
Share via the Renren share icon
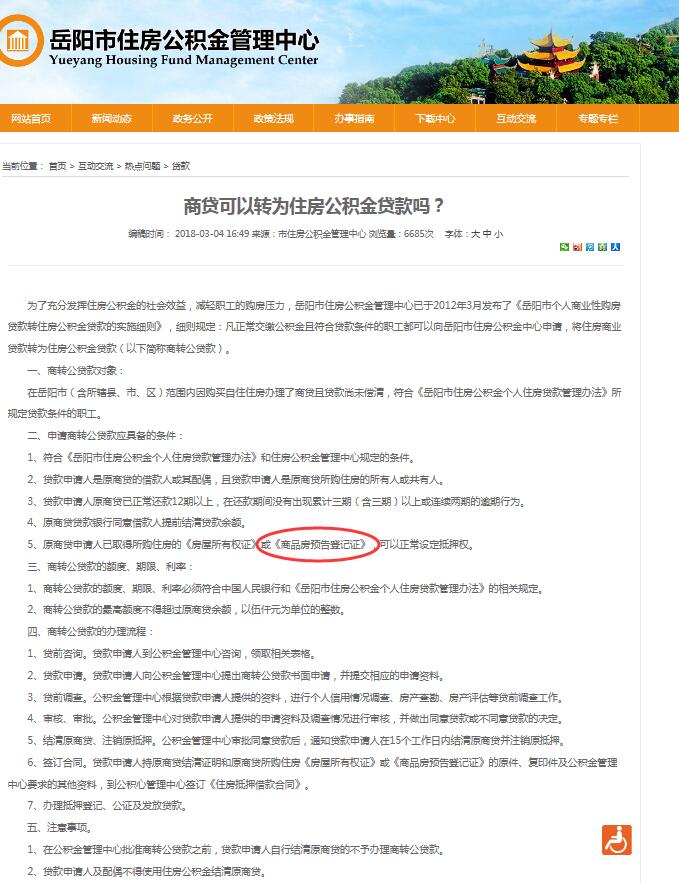(615, 247)
